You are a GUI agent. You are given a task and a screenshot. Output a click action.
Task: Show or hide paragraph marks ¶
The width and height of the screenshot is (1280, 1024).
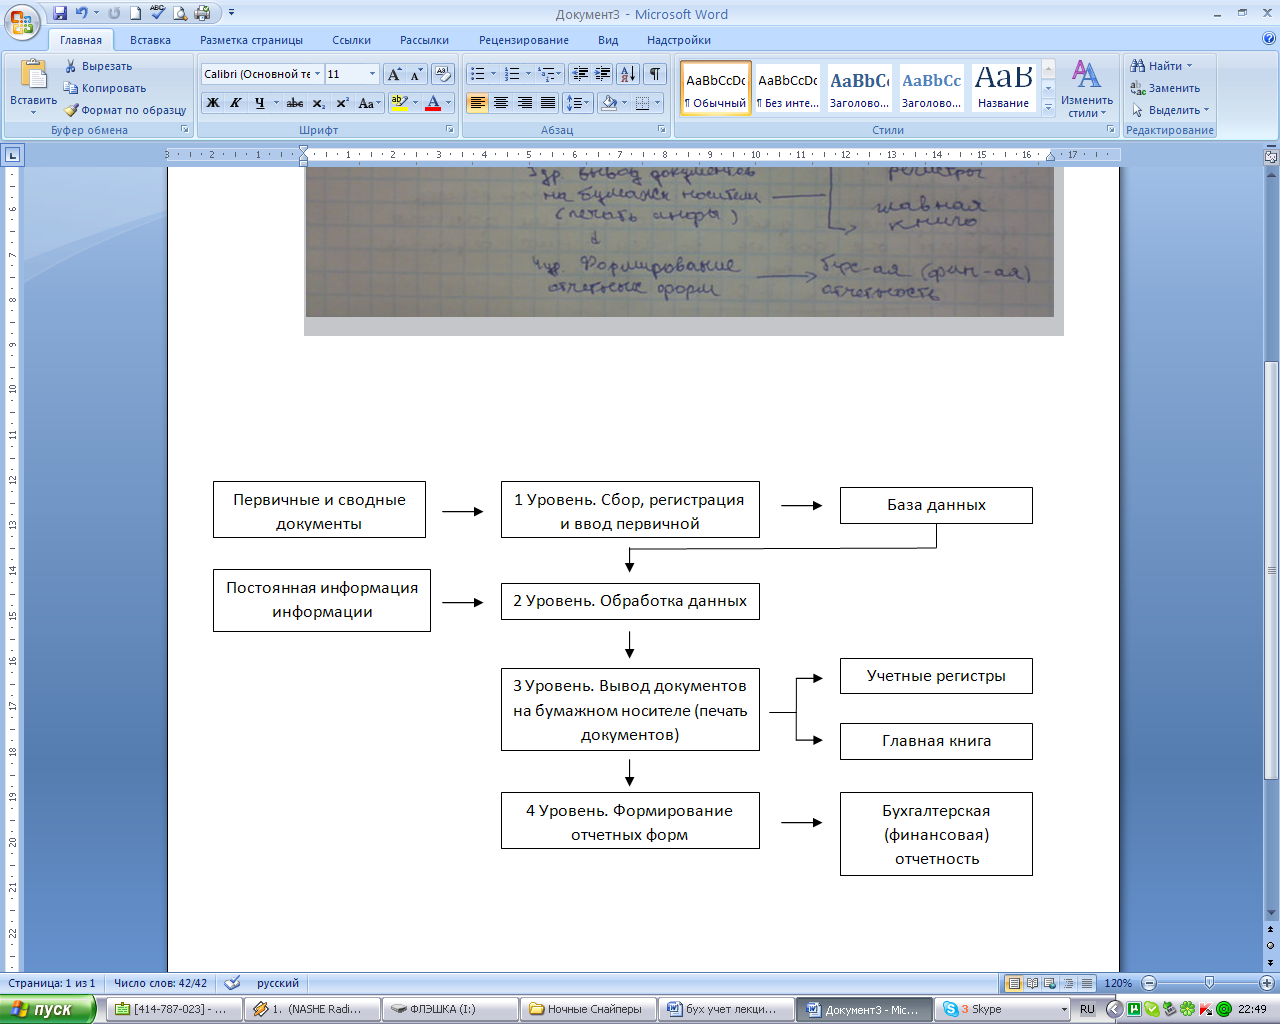(x=655, y=74)
